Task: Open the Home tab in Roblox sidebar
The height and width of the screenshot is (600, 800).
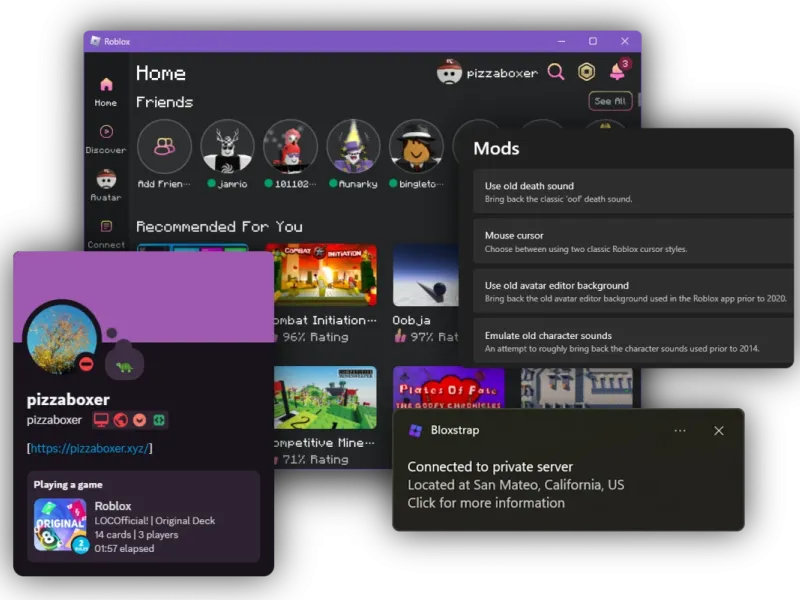Action: point(106,92)
